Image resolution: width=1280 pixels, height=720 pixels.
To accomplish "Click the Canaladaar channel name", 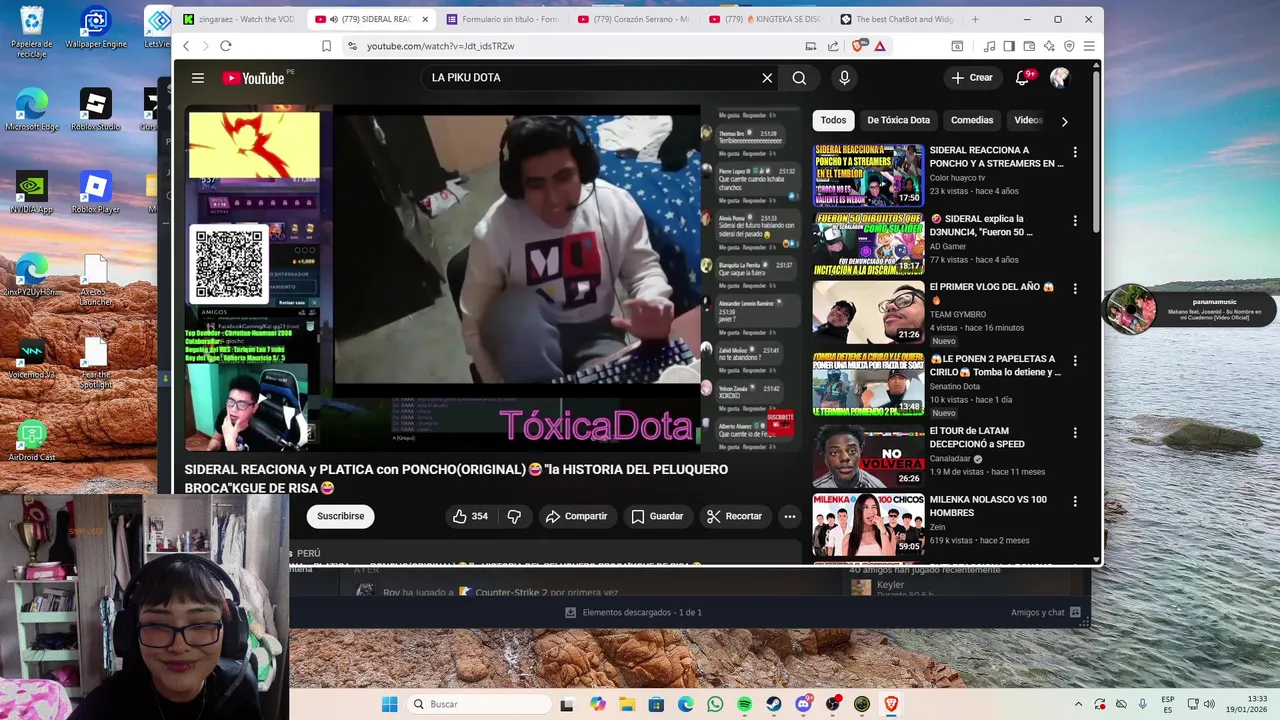I will [950, 459].
